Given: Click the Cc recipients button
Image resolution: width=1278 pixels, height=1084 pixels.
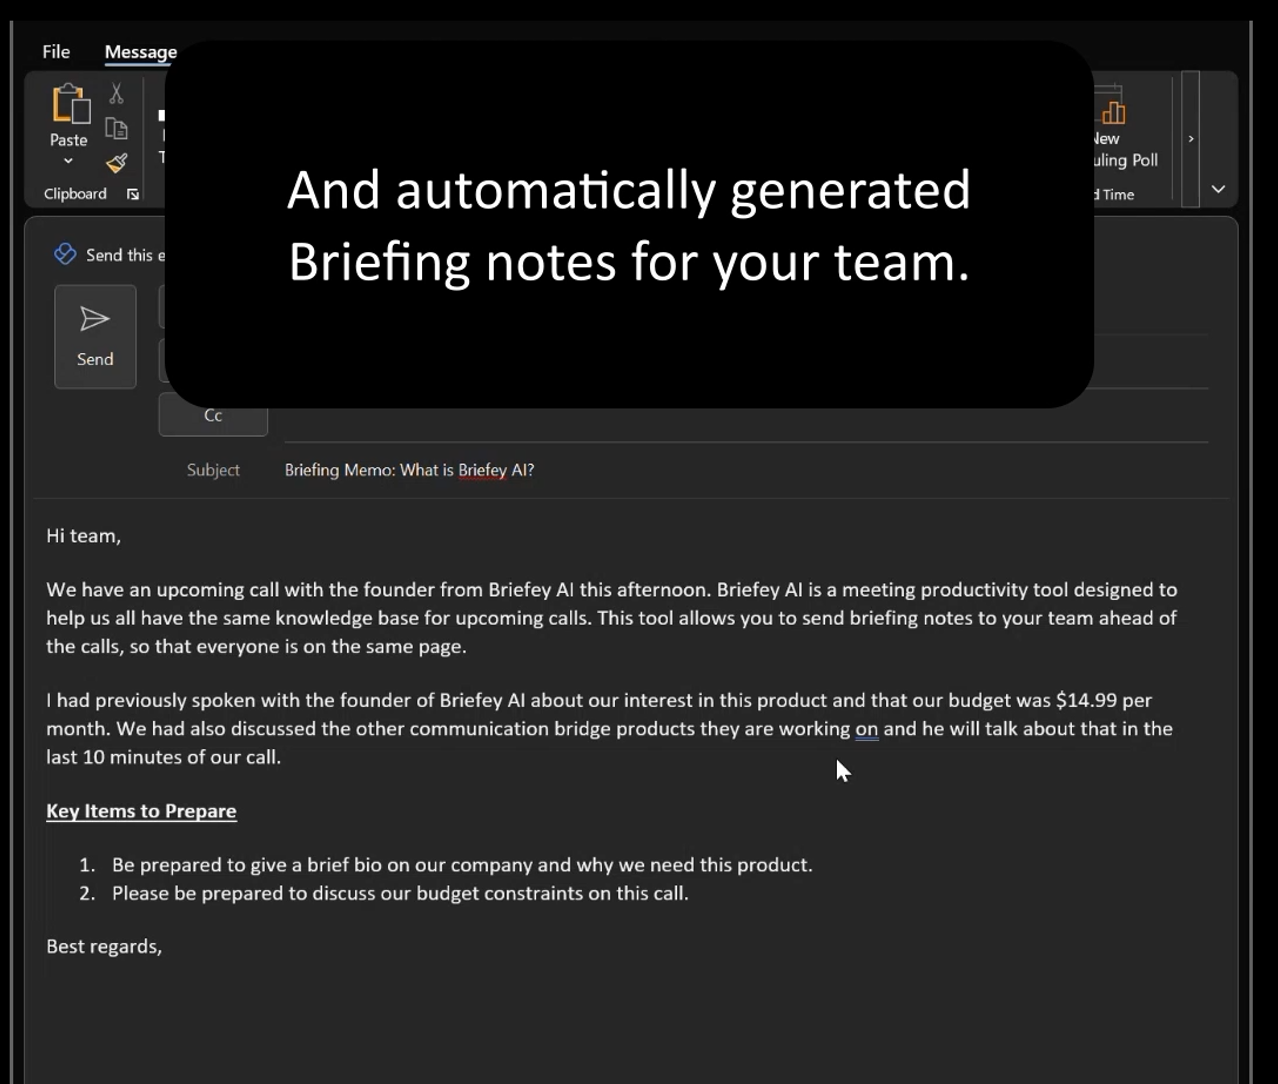Looking at the screenshot, I should (213, 416).
